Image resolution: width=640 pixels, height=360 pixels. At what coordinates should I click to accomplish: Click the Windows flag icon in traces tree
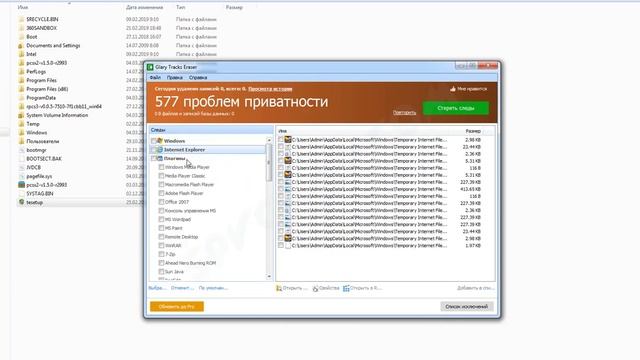[x=160, y=141]
